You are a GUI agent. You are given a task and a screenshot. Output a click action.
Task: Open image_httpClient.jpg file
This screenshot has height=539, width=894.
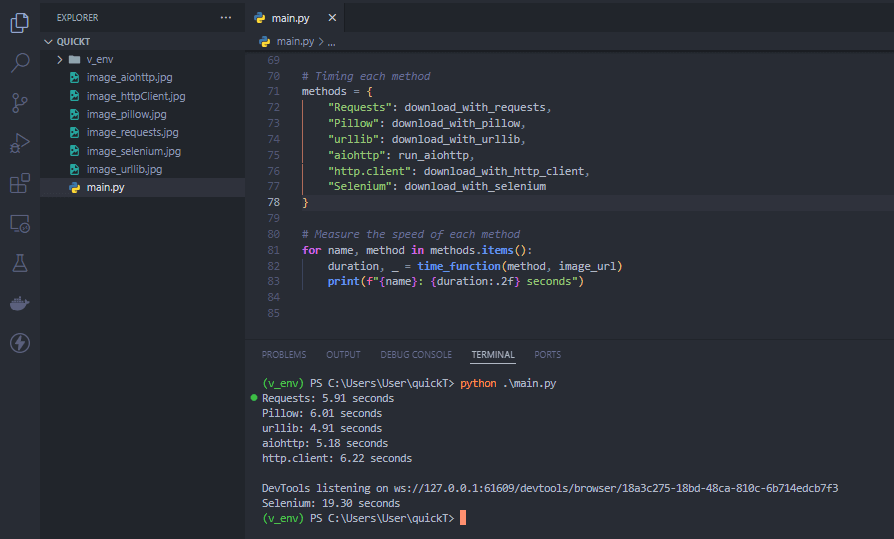point(143,96)
